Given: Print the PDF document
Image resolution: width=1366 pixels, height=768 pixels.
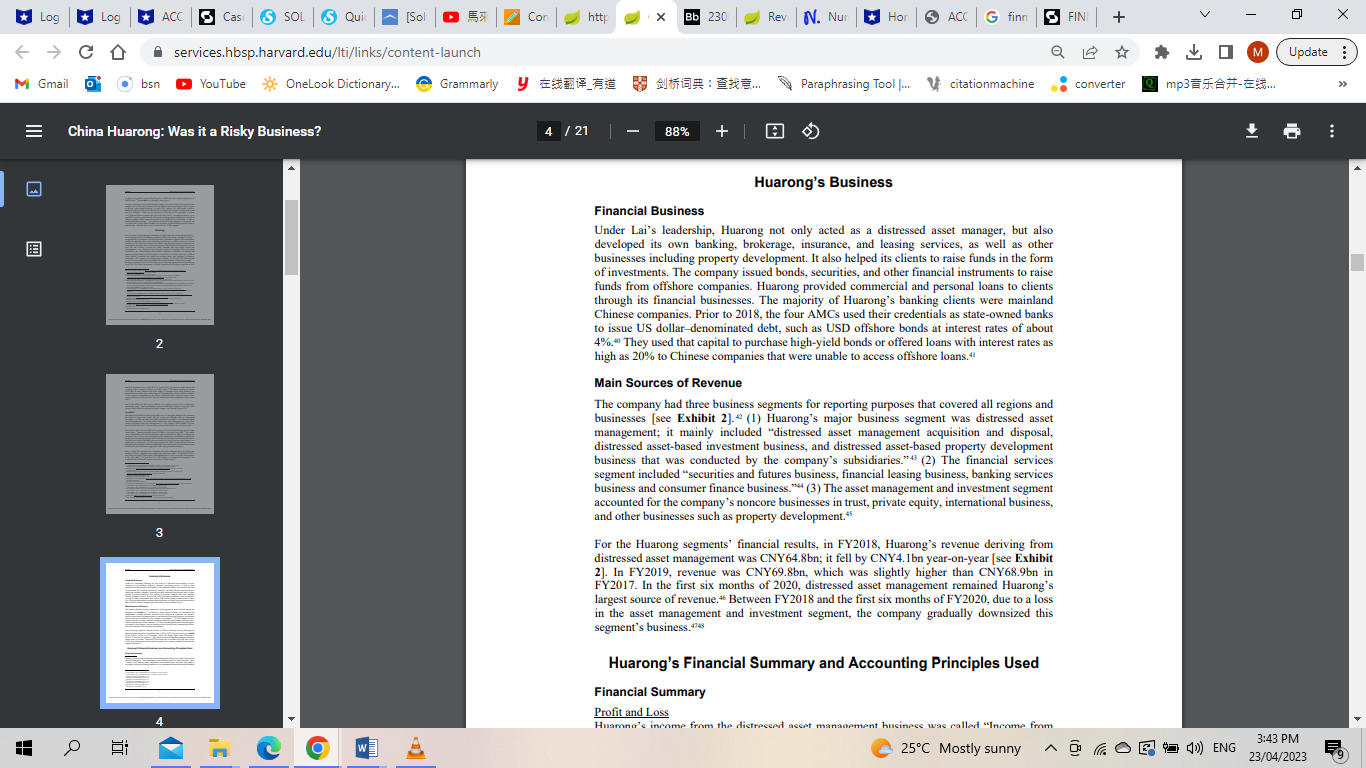Looking at the screenshot, I should [1292, 131].
